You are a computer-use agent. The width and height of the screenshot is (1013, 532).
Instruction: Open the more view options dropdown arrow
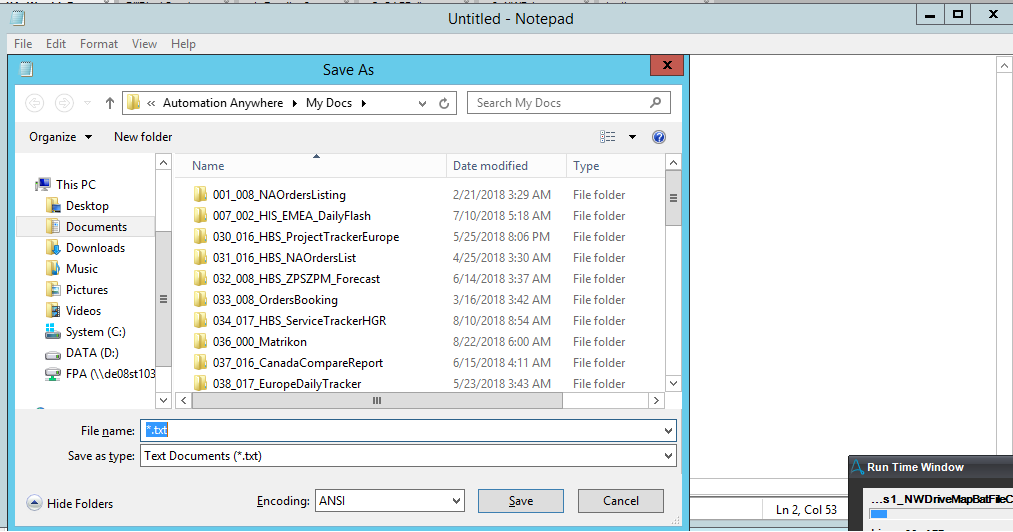(632, 137)
